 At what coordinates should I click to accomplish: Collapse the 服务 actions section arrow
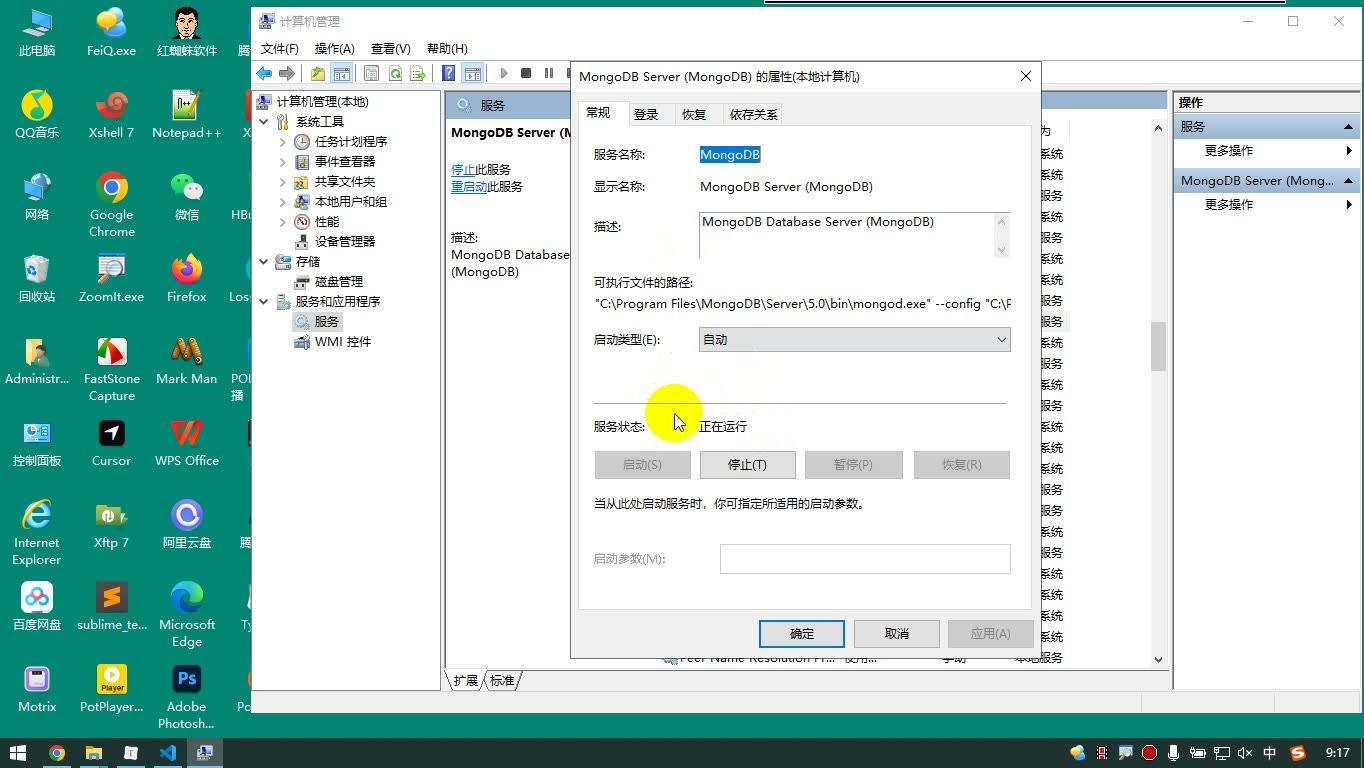(1348, 127)
